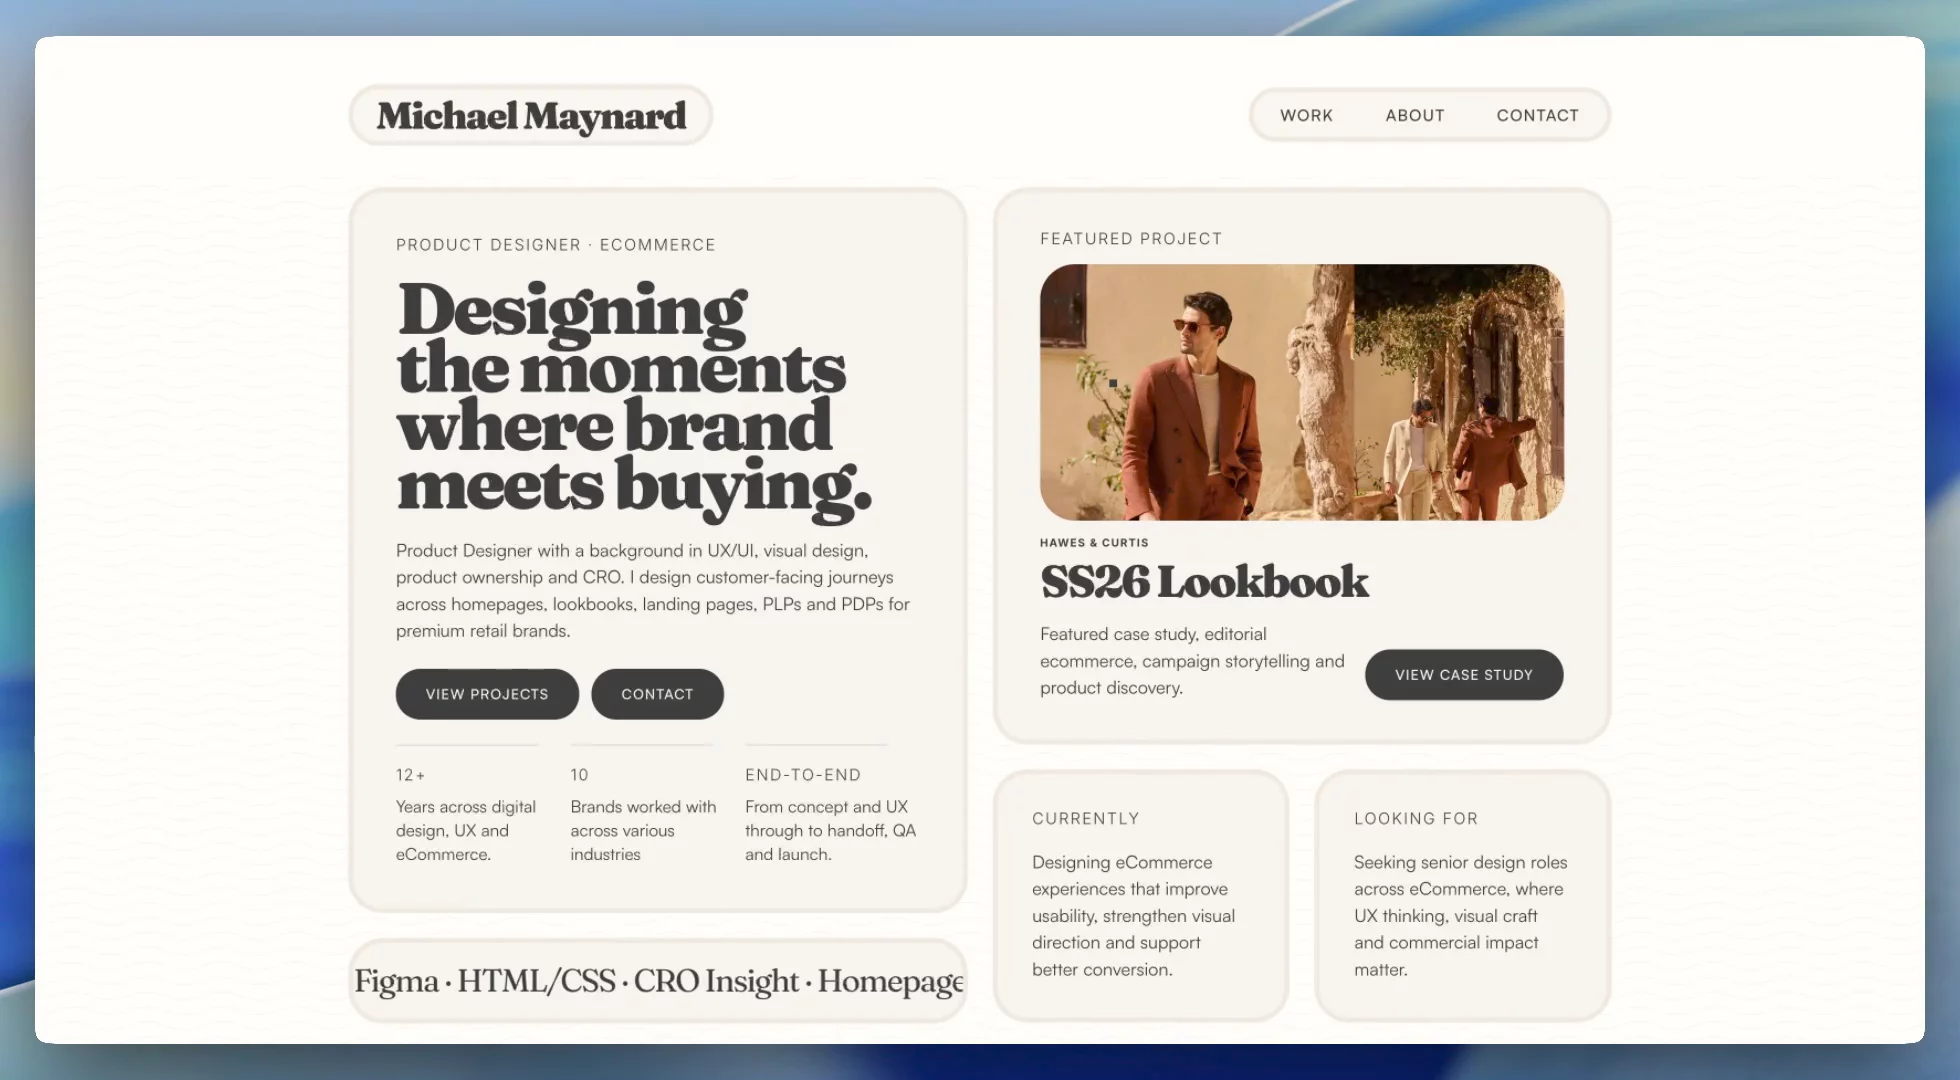Viewport: 1960px width, 1080px height.
Task: Click 'Years across digital design' description
Action: click(466, 831)
